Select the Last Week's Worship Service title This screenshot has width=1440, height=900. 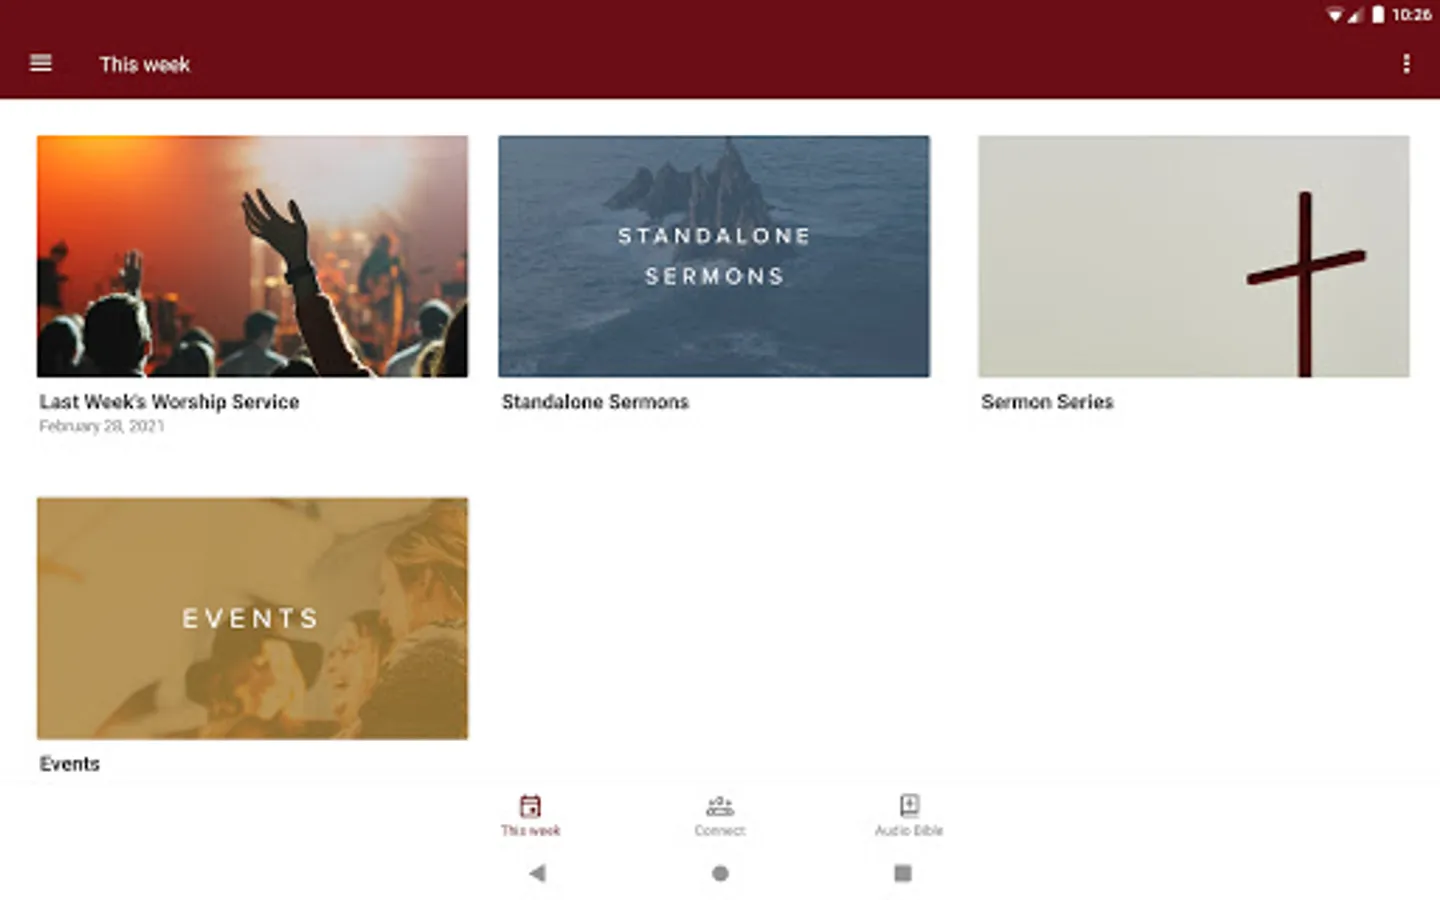point(169,402)
